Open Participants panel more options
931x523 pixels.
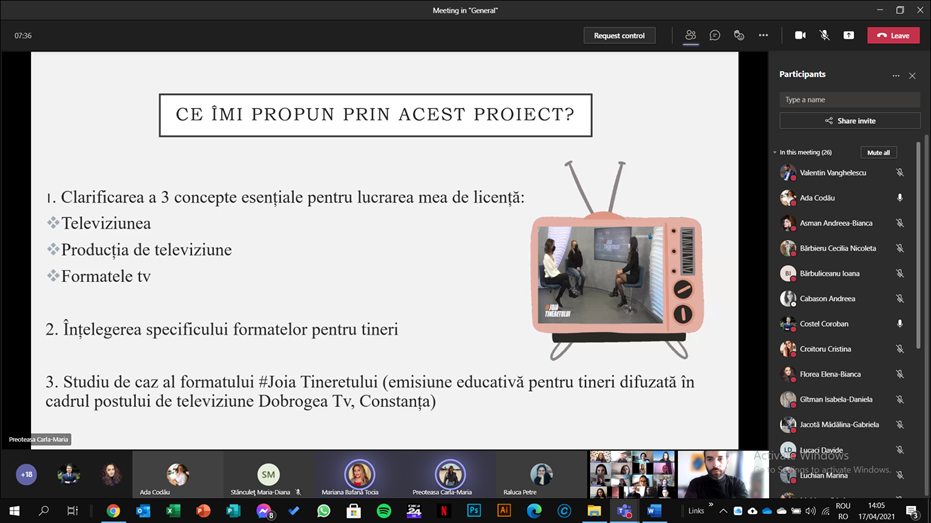click(896, 75)
